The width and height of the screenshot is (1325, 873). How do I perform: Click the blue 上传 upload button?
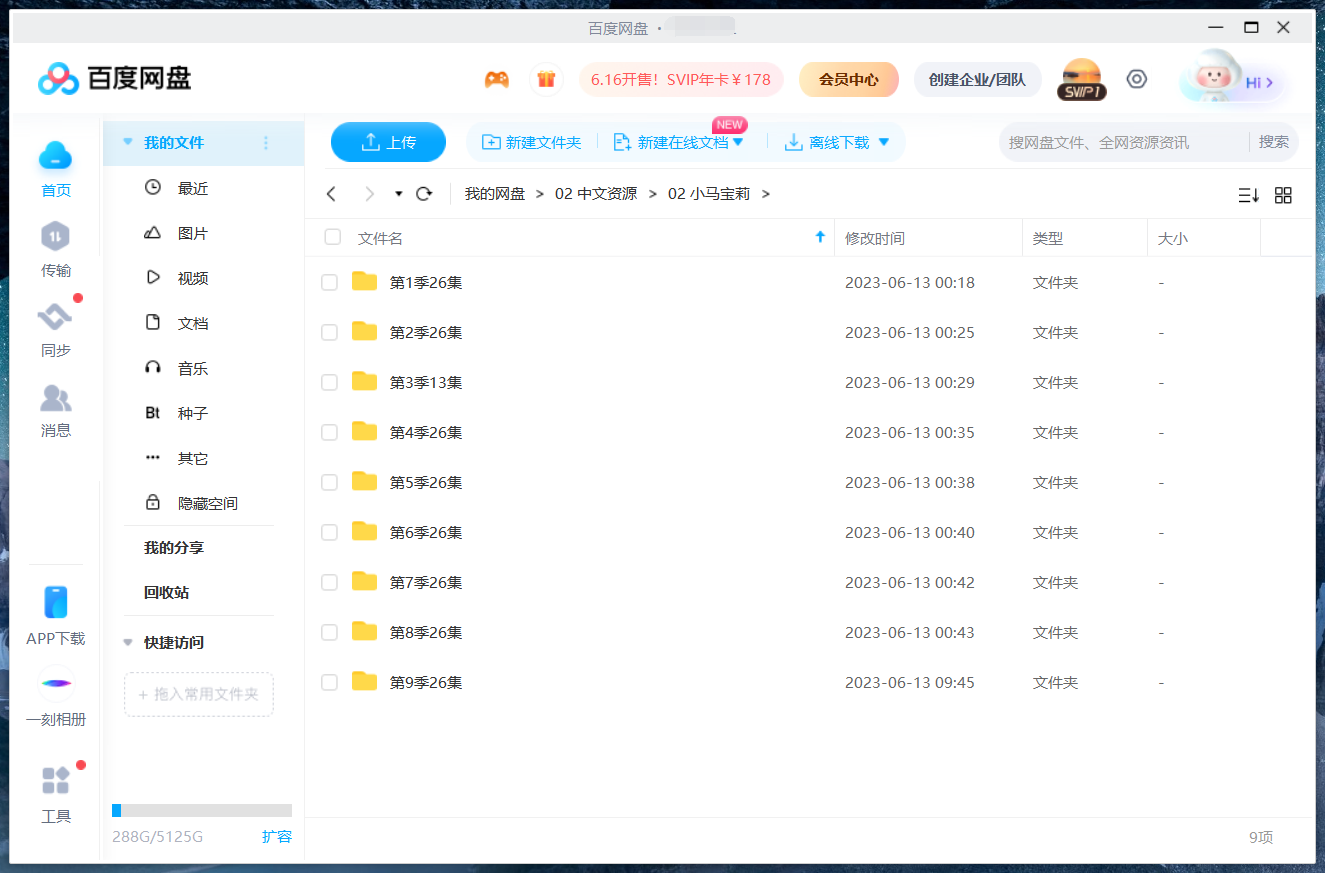point(388,142)
